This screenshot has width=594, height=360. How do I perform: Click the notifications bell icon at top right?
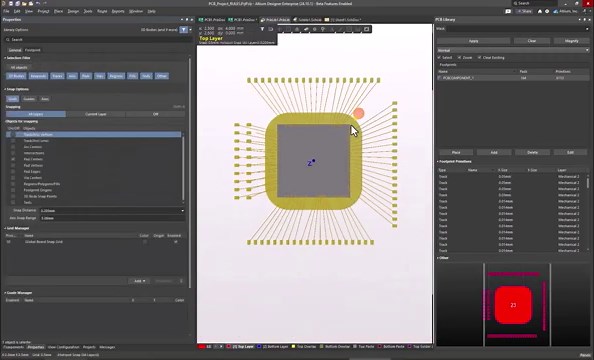pos(539,11)
